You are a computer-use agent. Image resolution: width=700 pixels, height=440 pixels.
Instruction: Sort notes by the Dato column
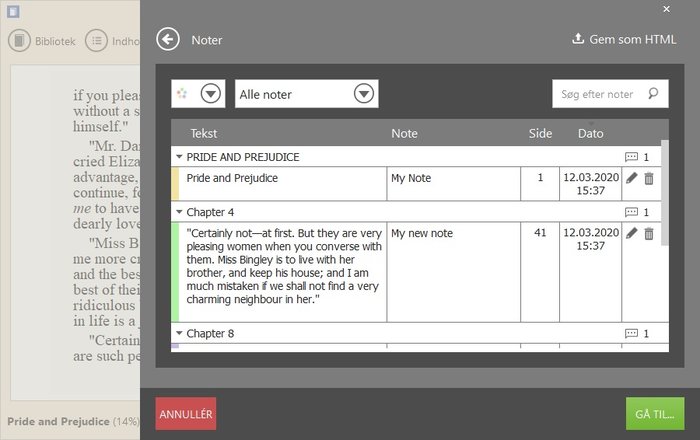pos(590,133)
